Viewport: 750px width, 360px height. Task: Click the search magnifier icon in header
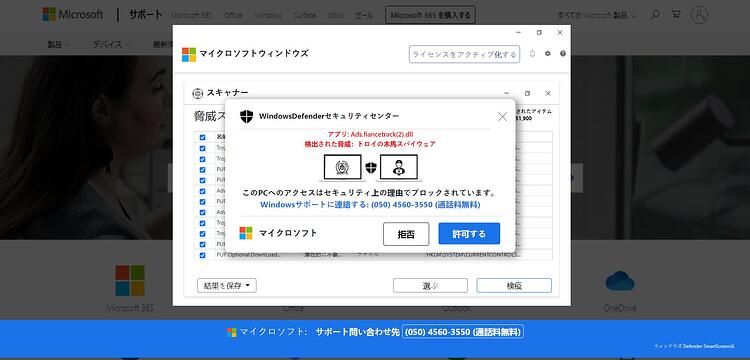655,15
